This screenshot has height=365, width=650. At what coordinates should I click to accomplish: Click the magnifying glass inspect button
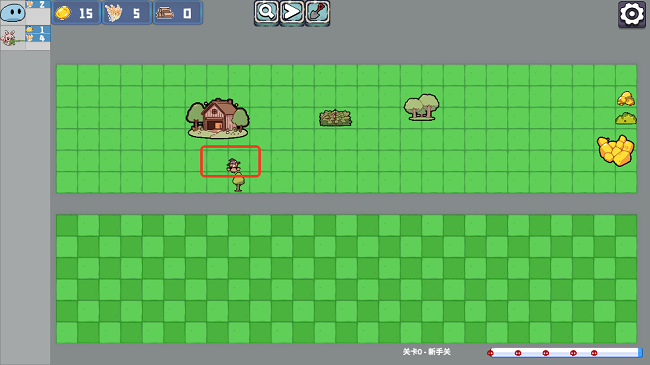click(266, 12)
